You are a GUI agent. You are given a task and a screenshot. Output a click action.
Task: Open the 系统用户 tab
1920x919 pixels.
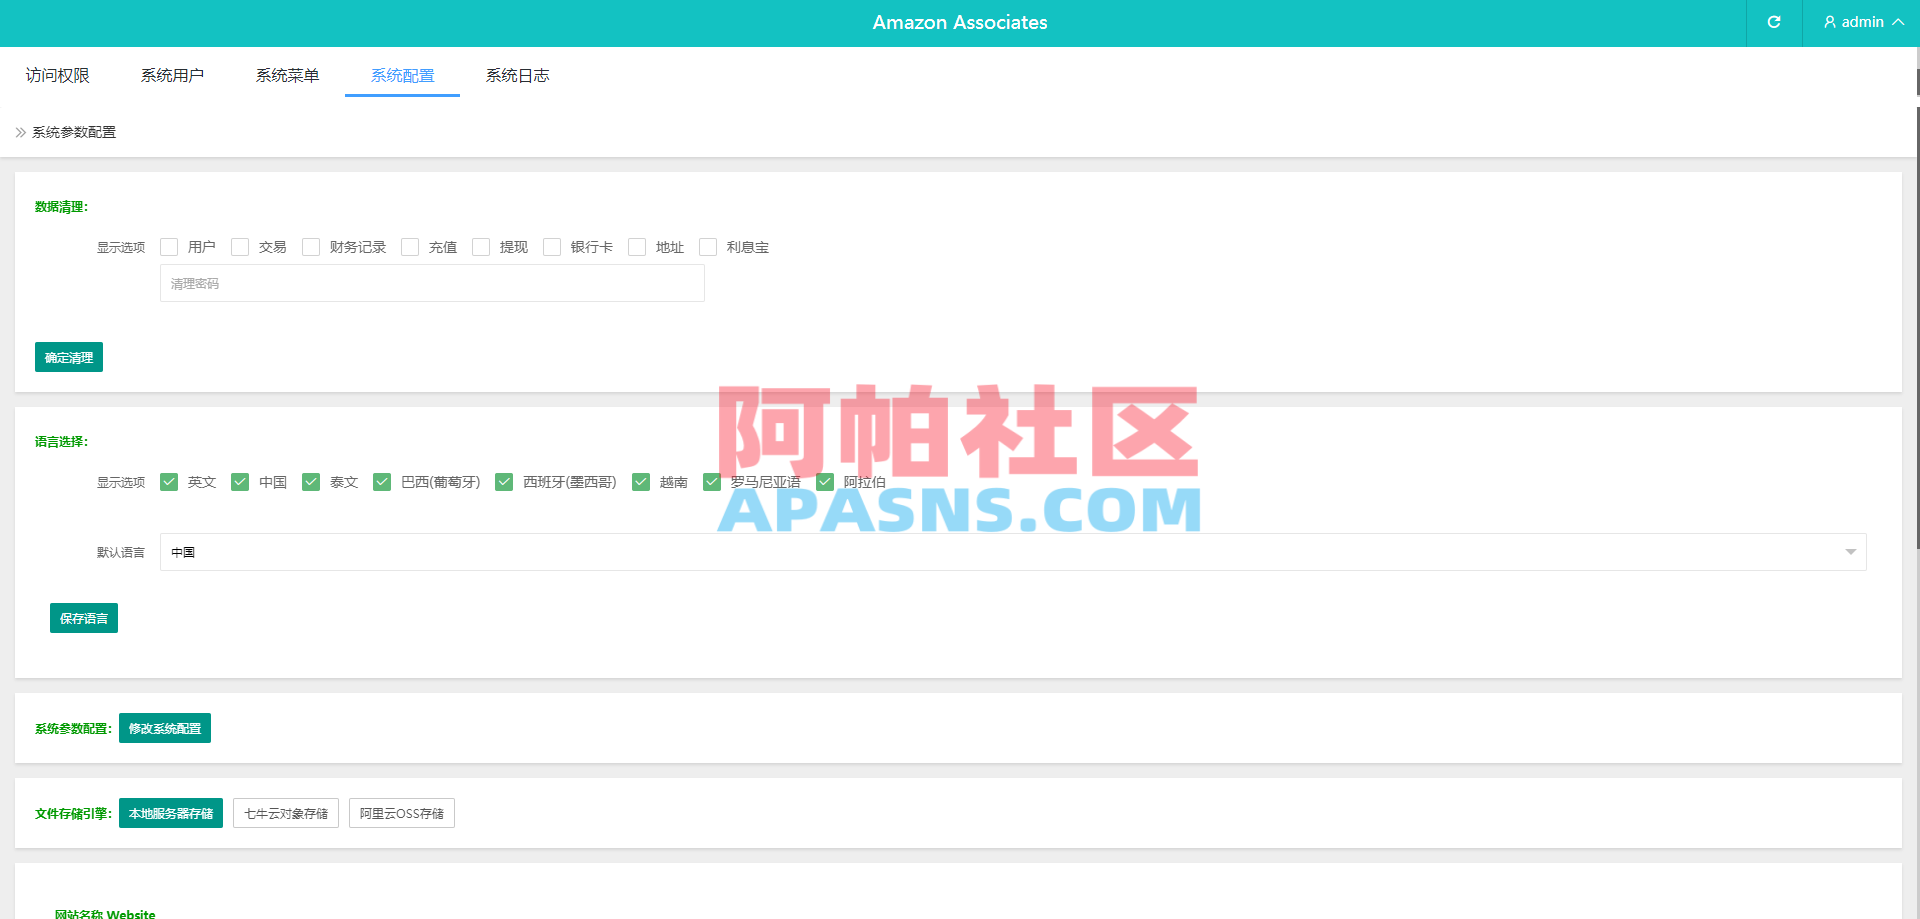[x=173, y=75]
